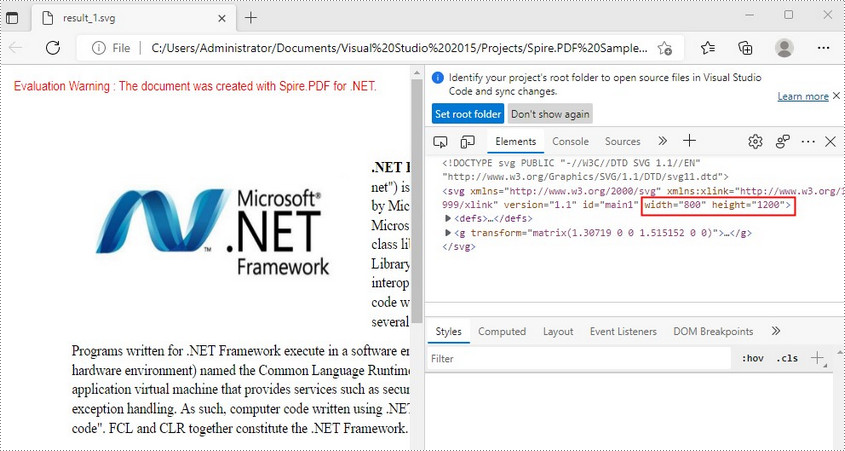
Task: Open the Event Listeners tab
Action: click(x=623, y=332)
